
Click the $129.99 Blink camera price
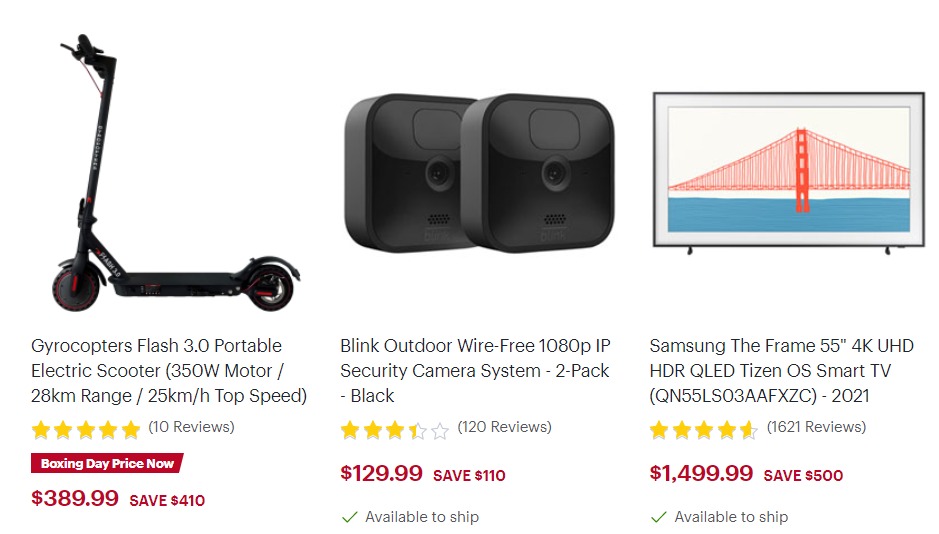click(x=381, y=474)
